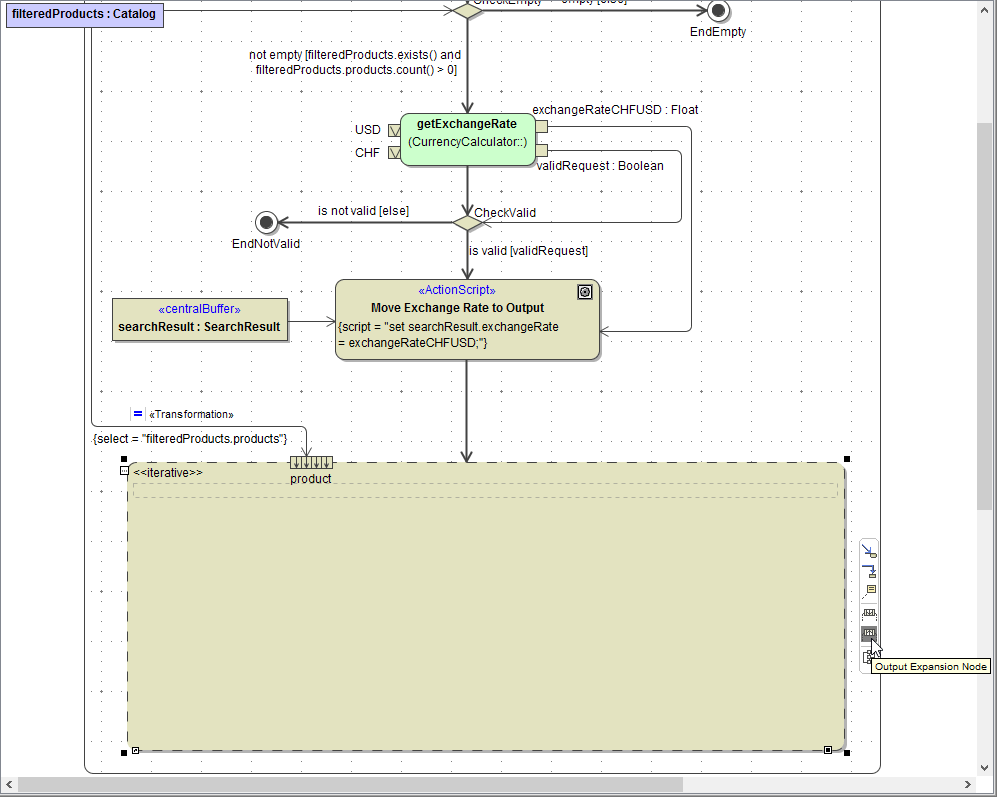This screenshot has width=997, height=797.
Task: Select the output pin tool in the floating toolbar
Action: [868, 571]
